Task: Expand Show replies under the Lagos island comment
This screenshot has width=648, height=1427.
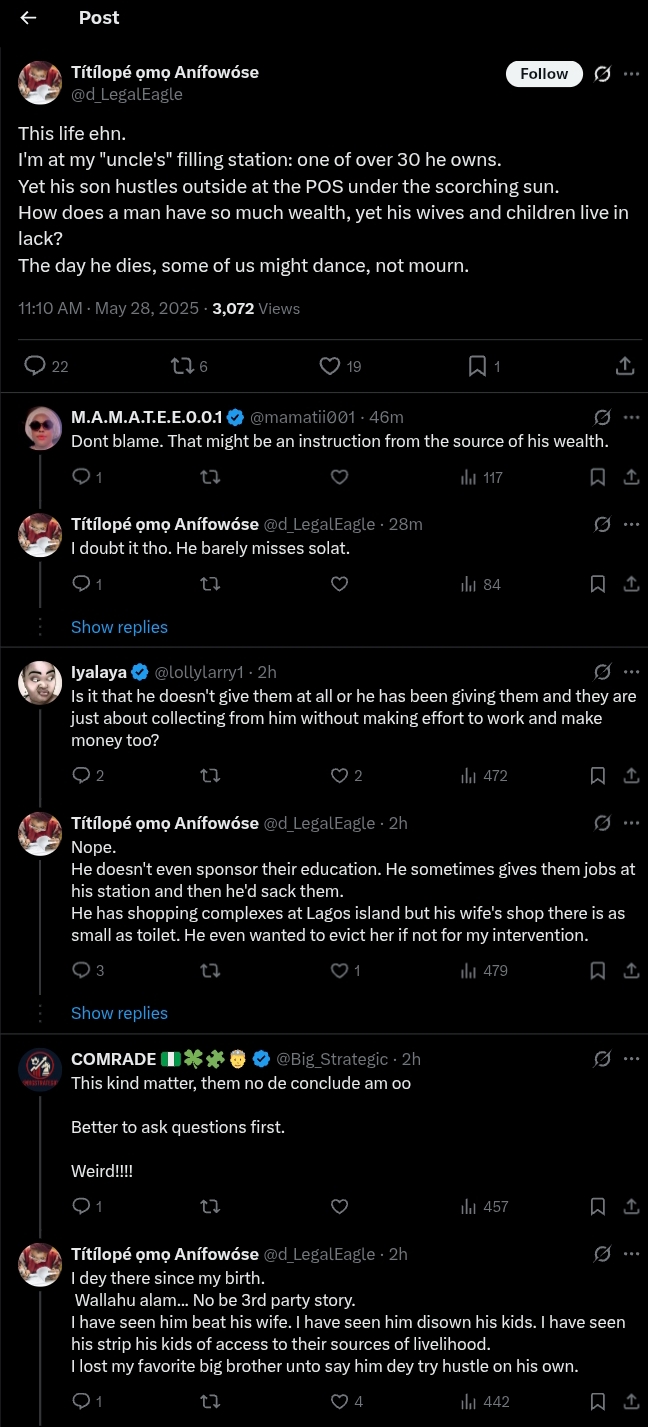Action: pyautogui.click(x=119, y=1013)
